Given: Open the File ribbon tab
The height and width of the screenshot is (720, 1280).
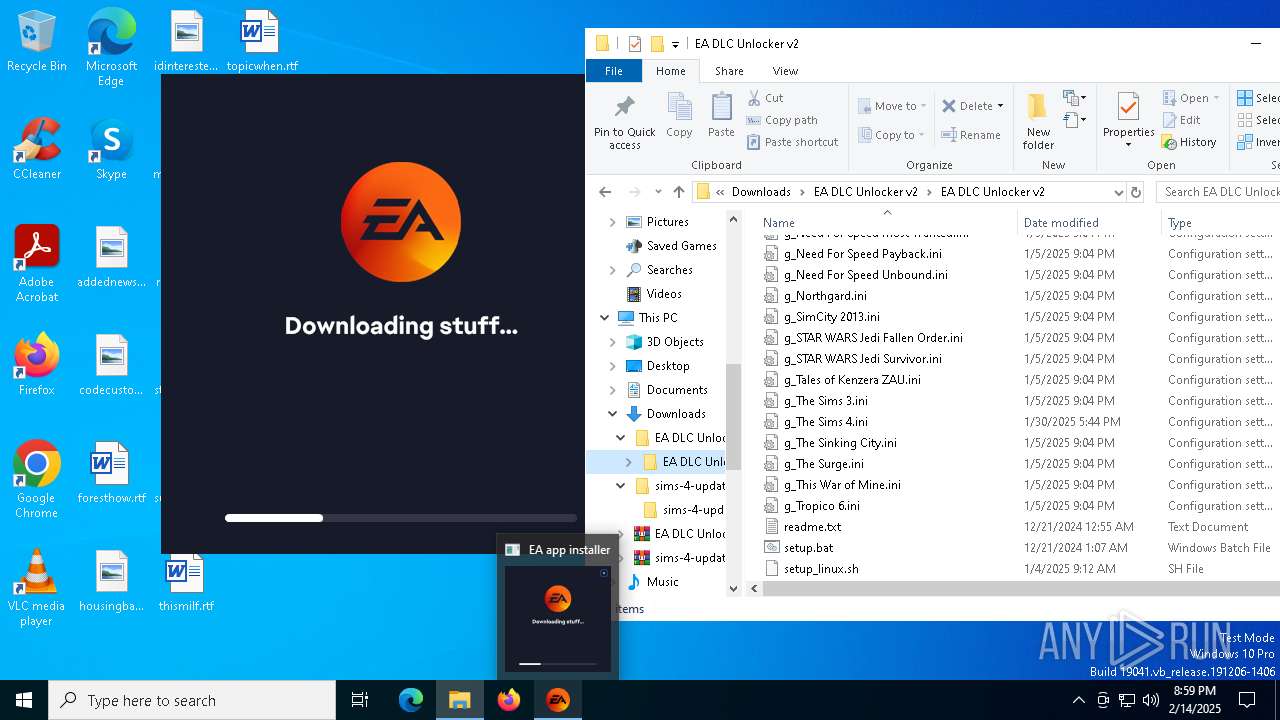Looking at the screenshot, I should click(x=614, y=71).
